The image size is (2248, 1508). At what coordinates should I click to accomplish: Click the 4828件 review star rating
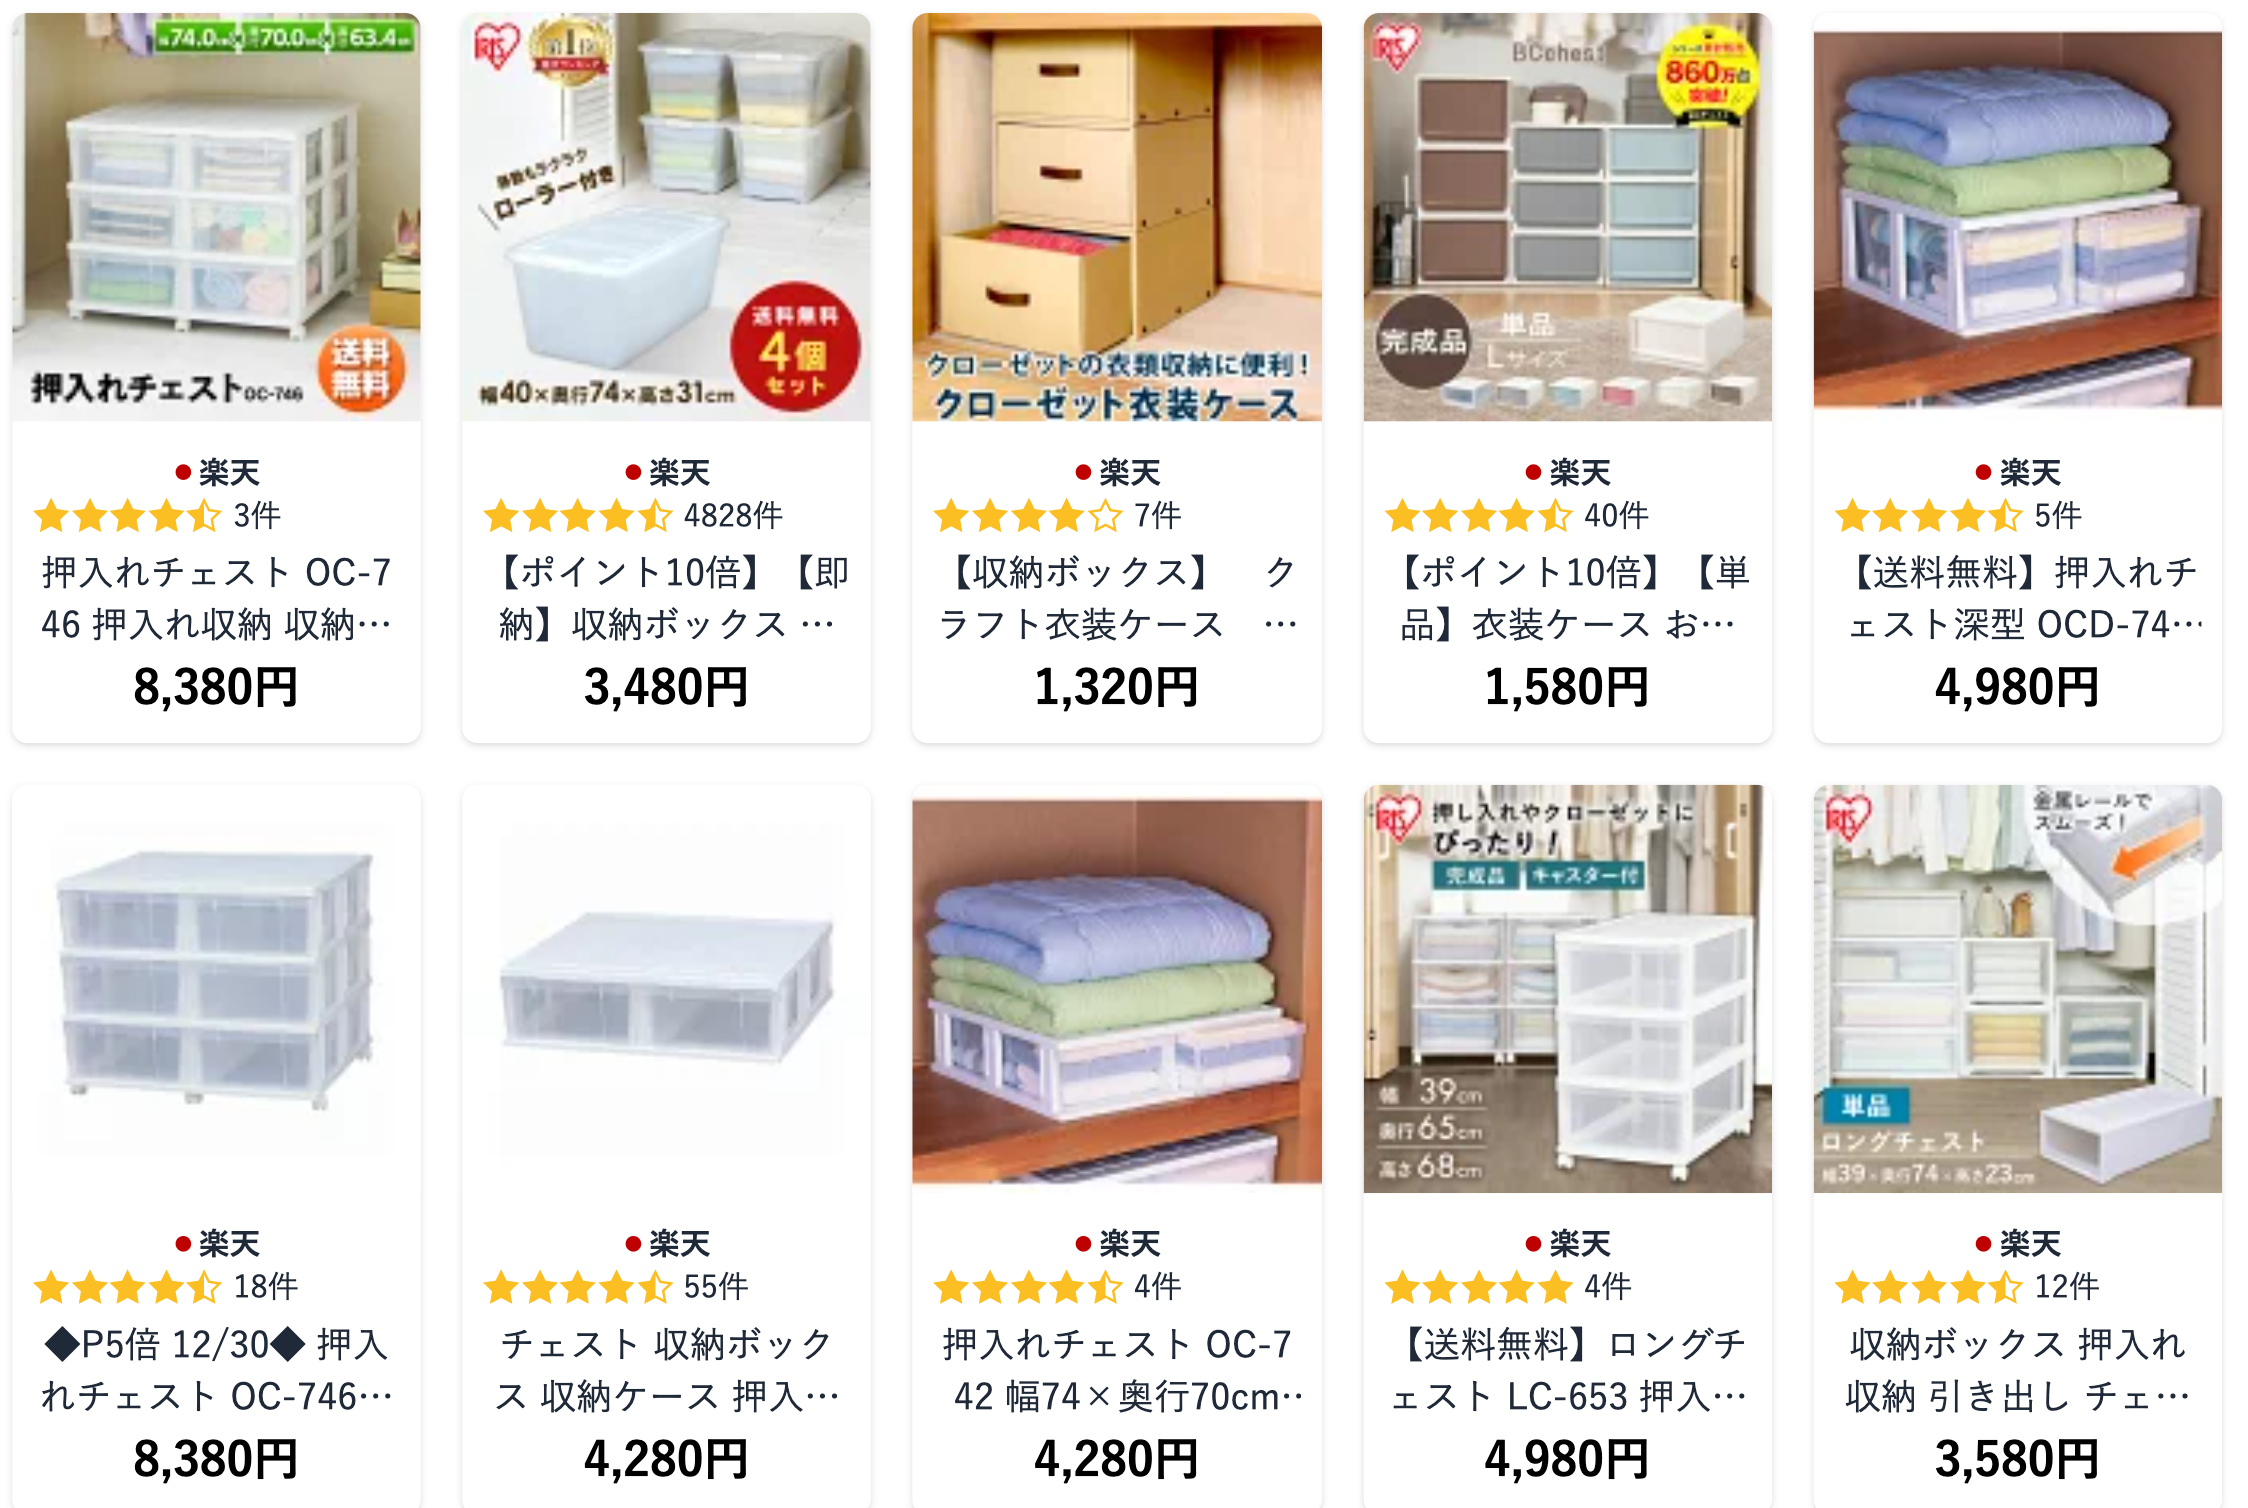577,517
